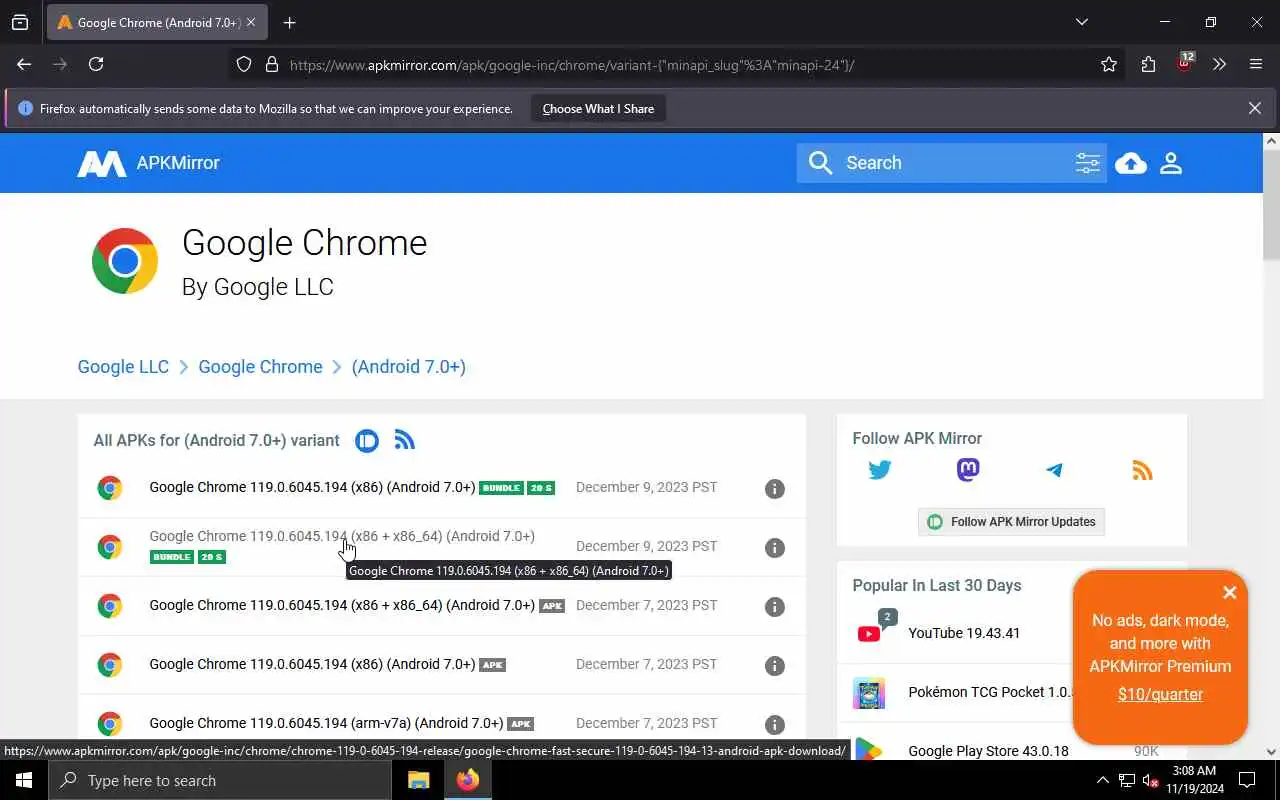Open RSS feed icon beside variant heading
1280x800 pixels.
[404, 440]
